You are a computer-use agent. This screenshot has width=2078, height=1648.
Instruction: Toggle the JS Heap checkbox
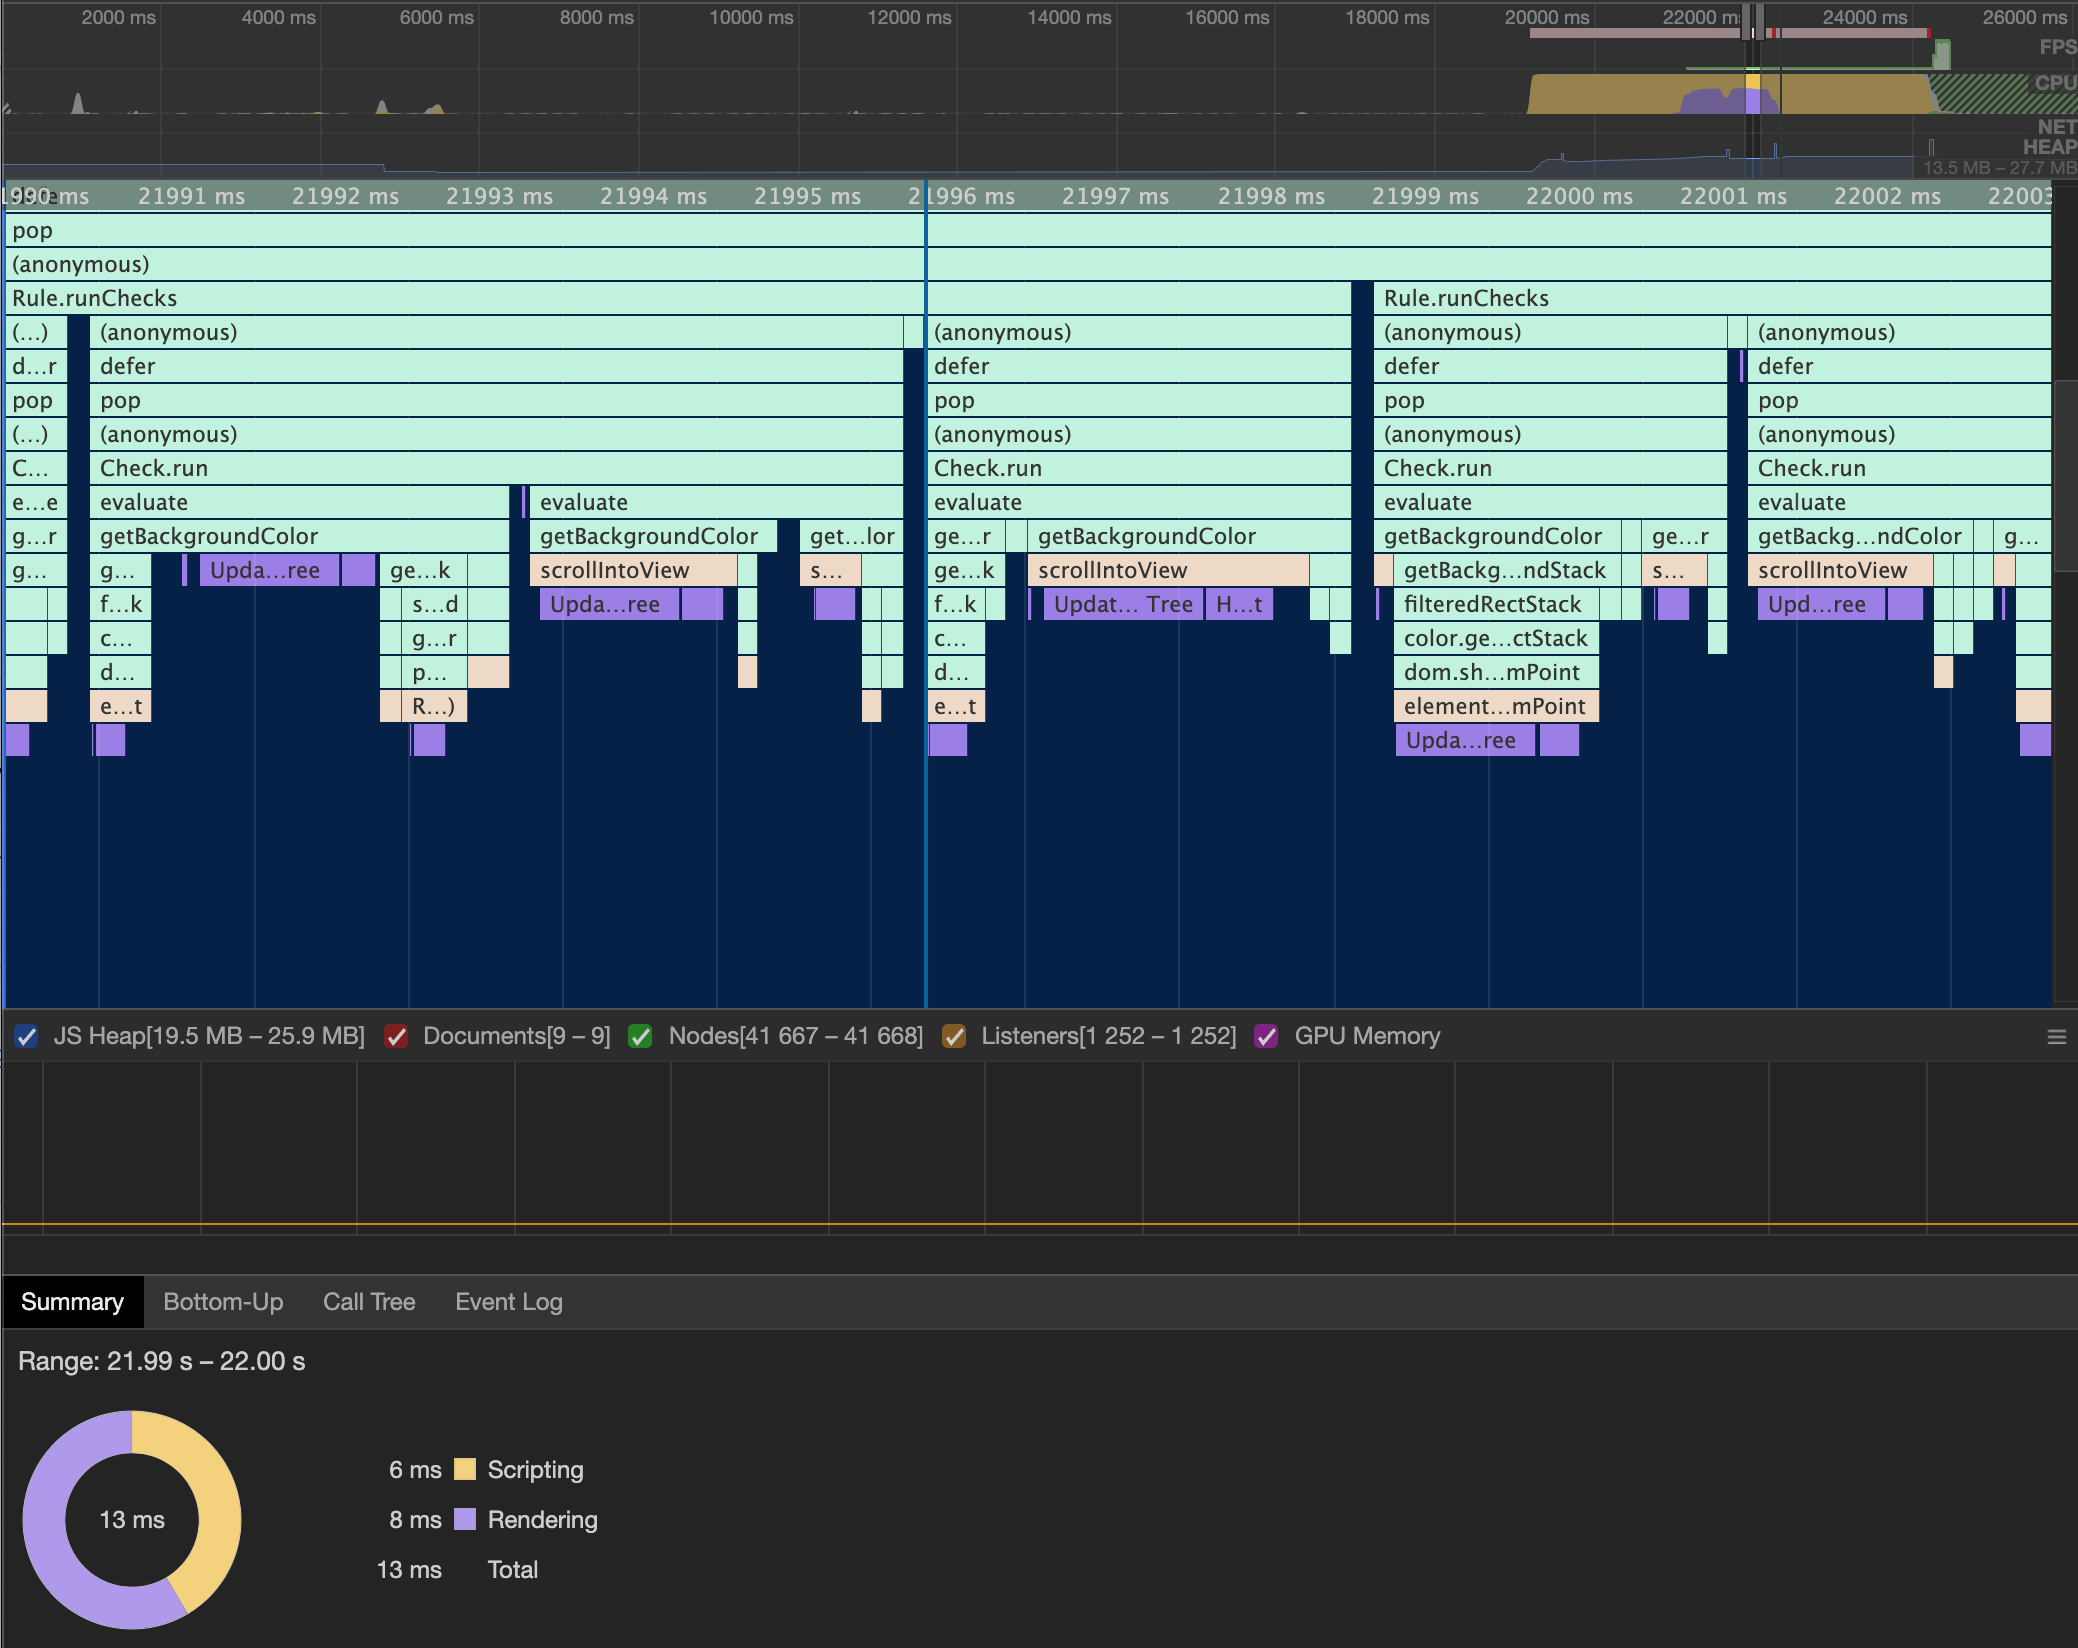pos(27,1036)
